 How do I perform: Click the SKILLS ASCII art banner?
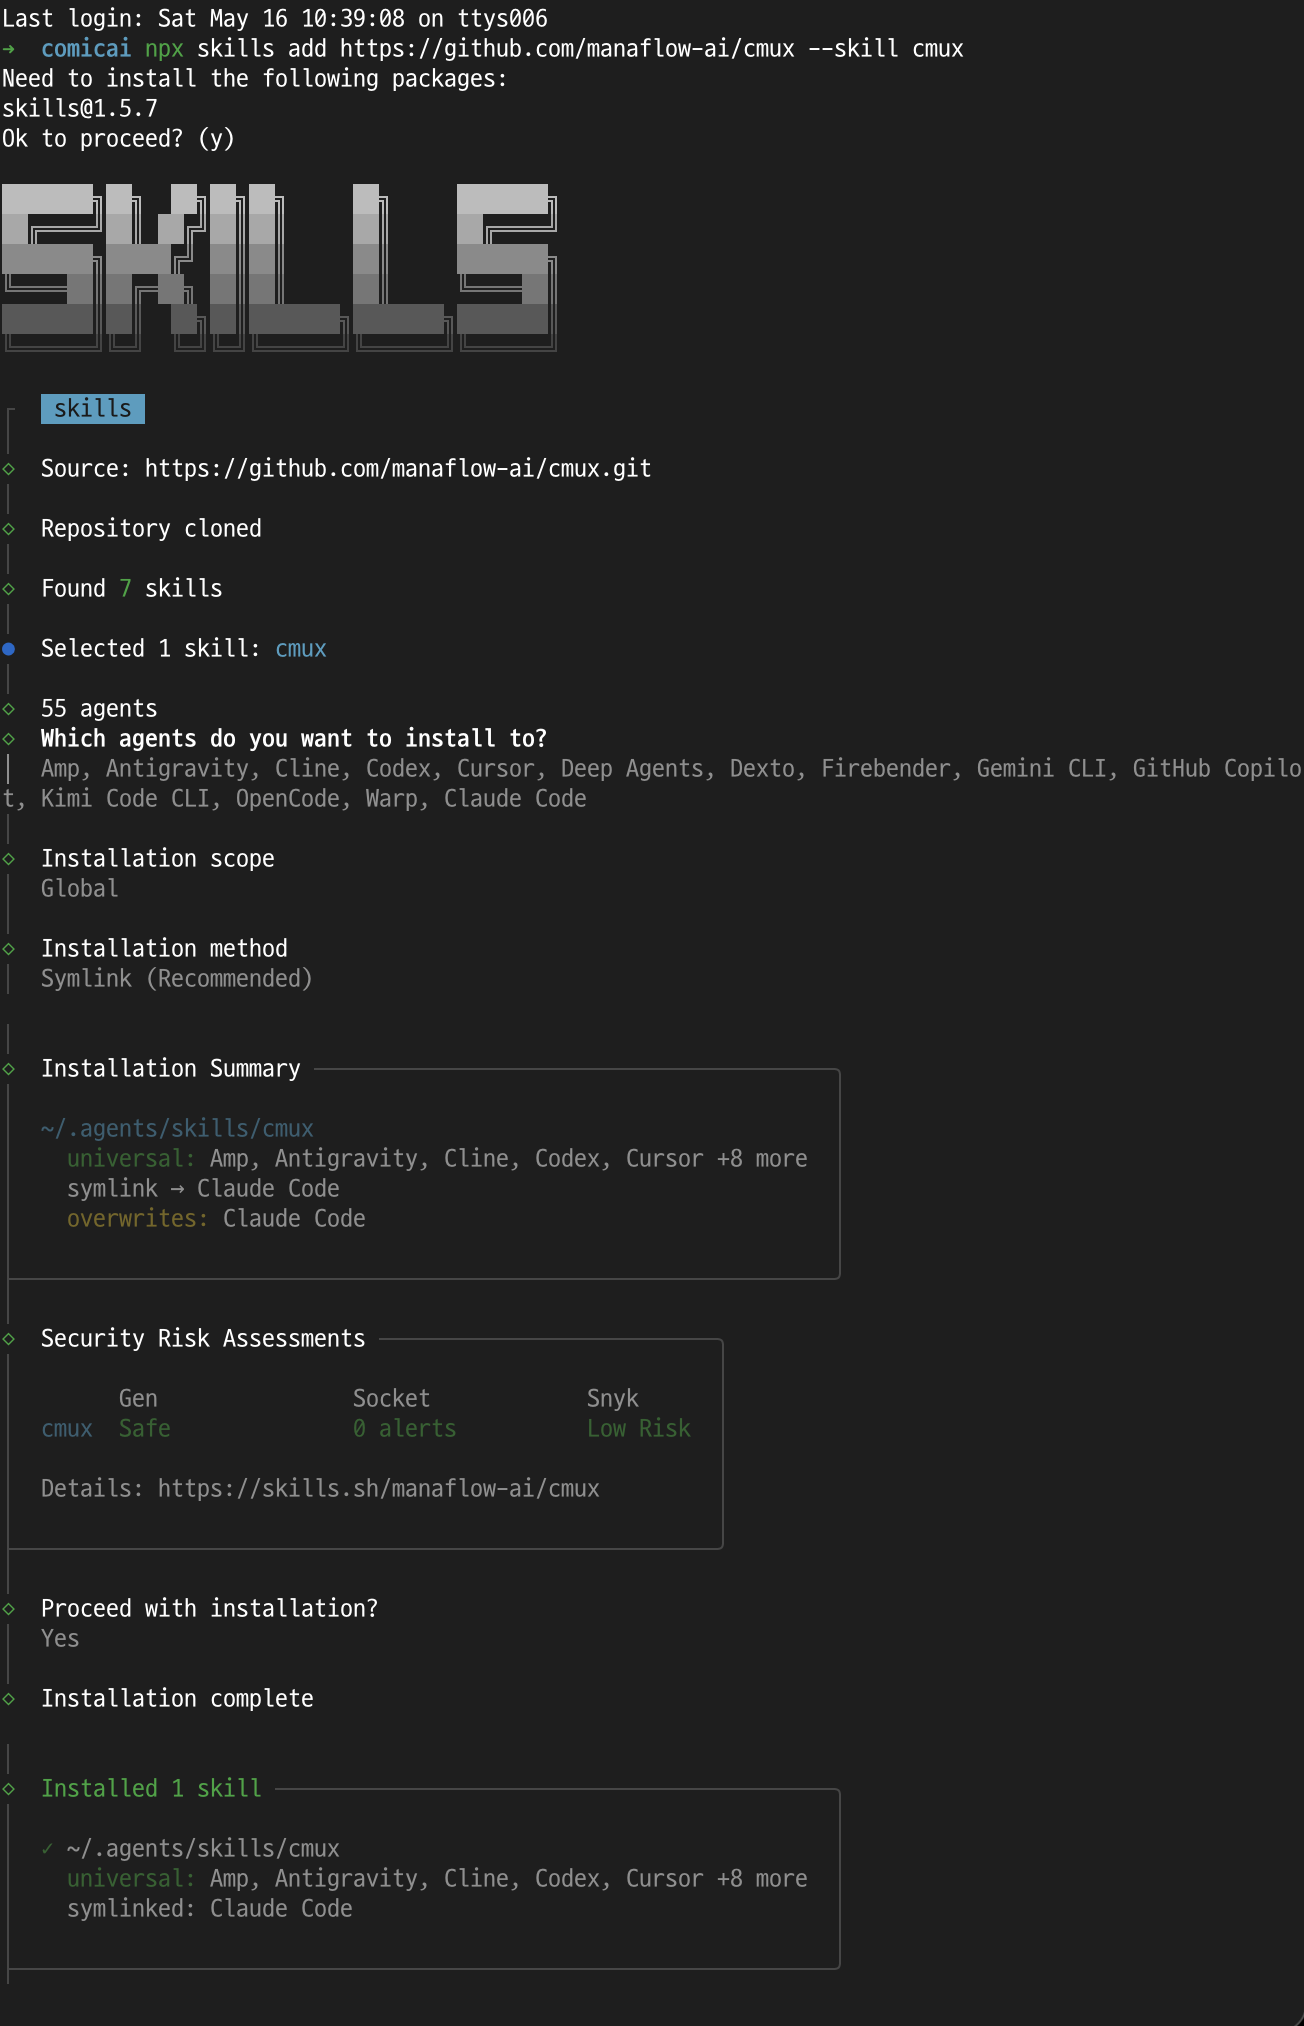(279, 267)
